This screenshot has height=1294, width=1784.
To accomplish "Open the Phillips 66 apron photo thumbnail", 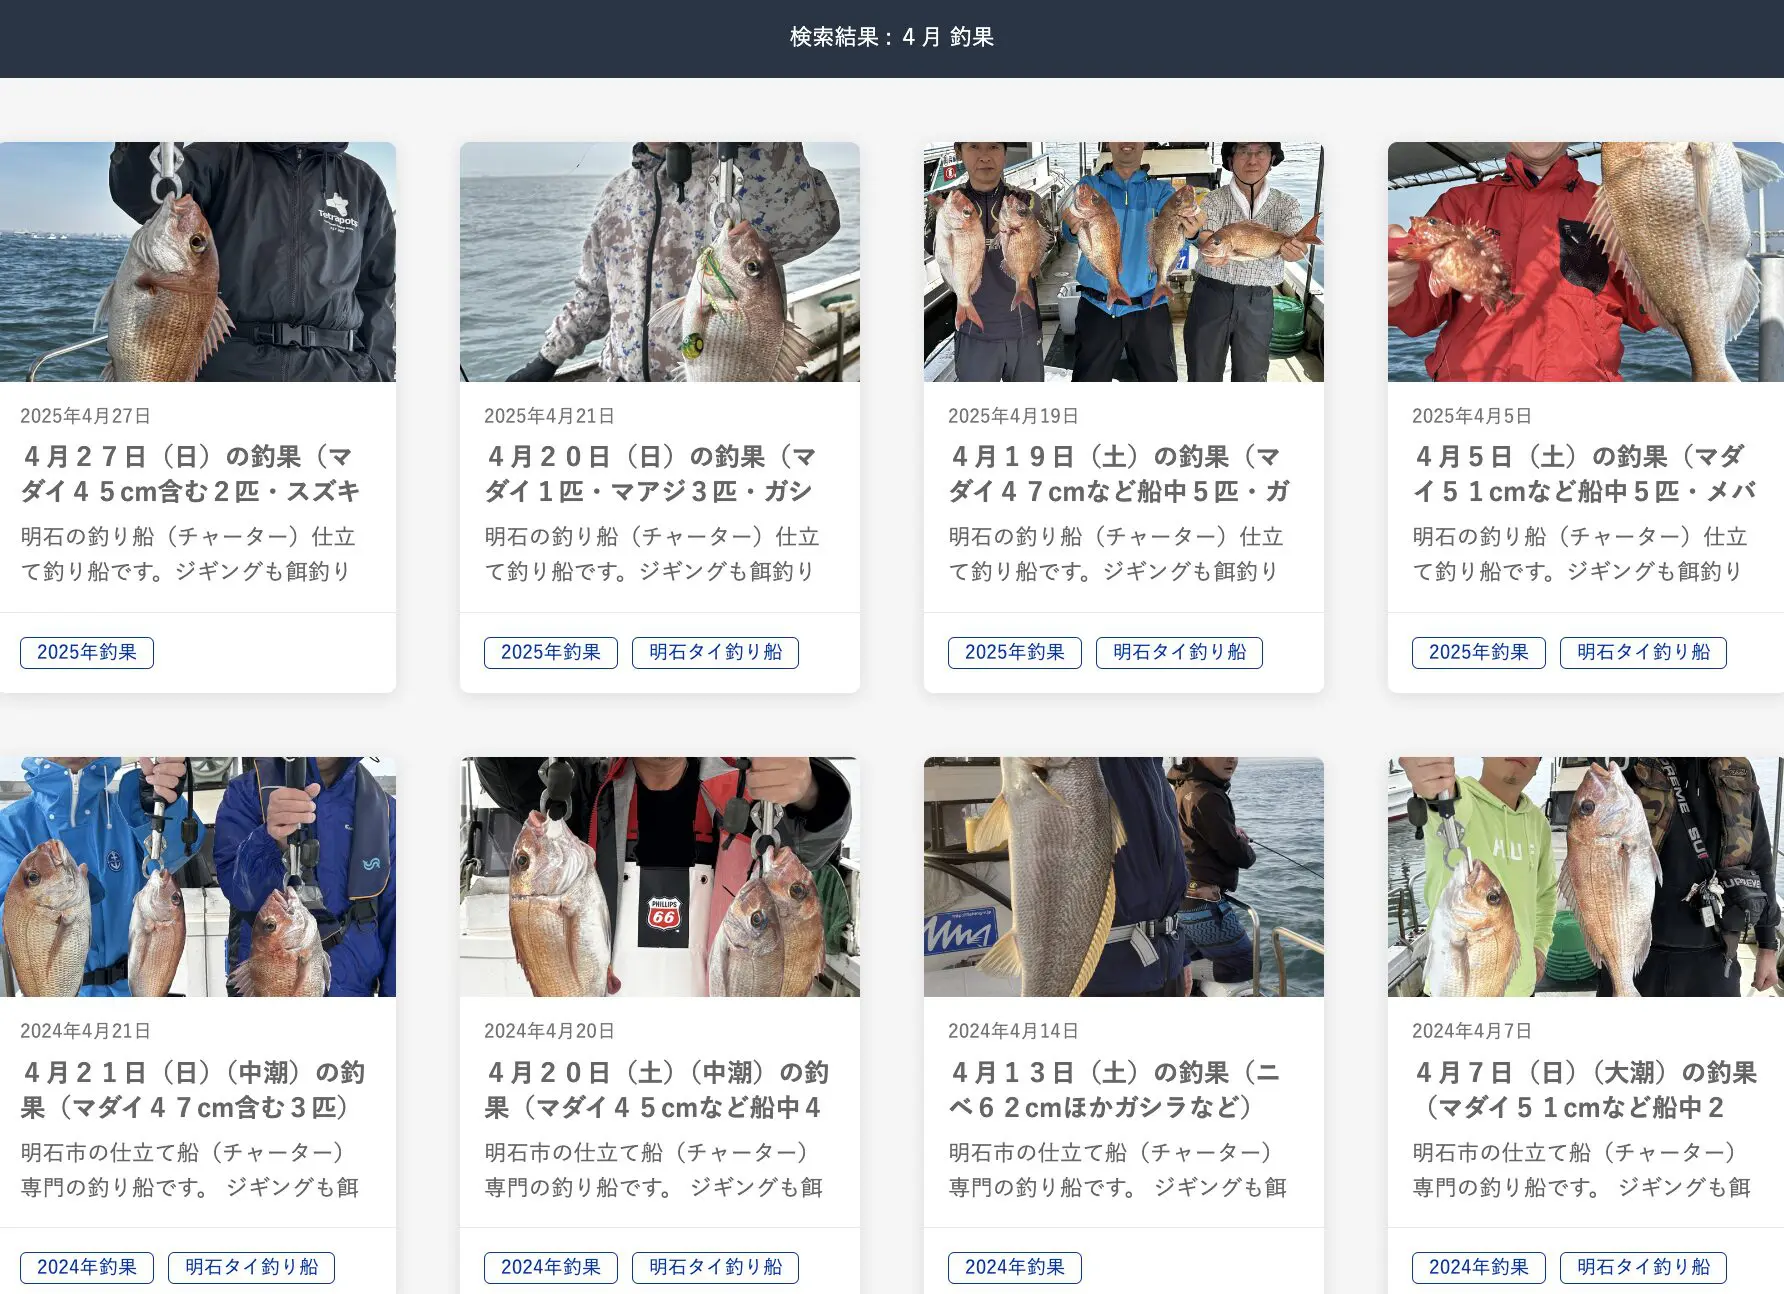I will click(x=659, y=877).
